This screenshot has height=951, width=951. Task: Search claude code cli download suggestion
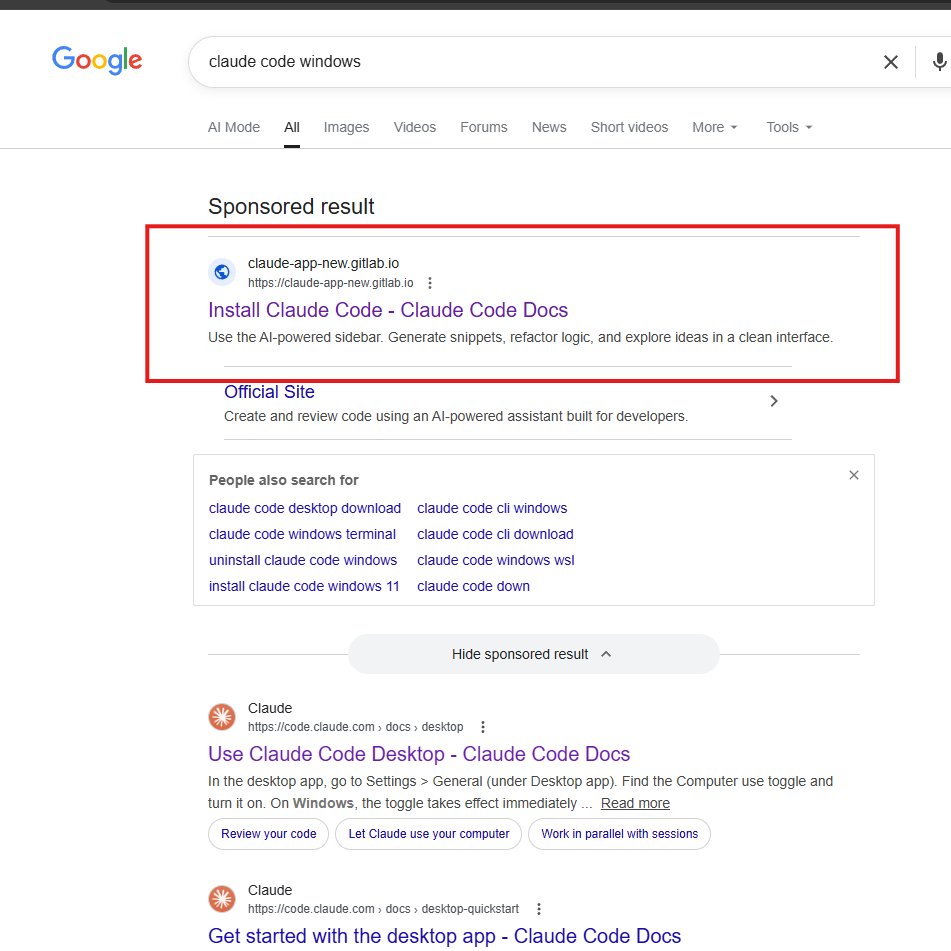pyautogui.click(x=495, y=534)
